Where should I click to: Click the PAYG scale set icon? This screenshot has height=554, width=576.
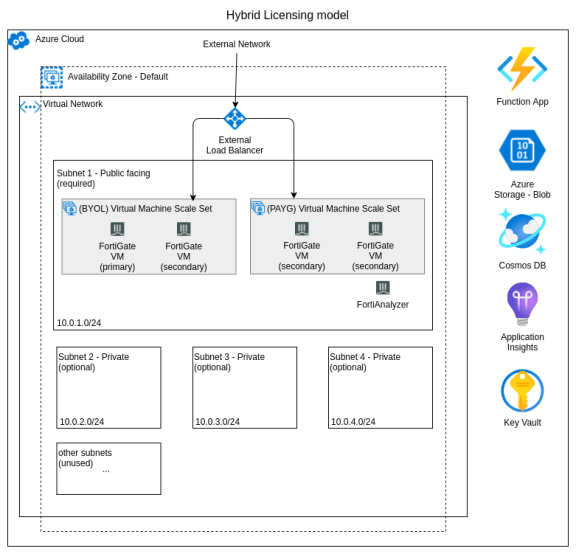click(258, 208)
